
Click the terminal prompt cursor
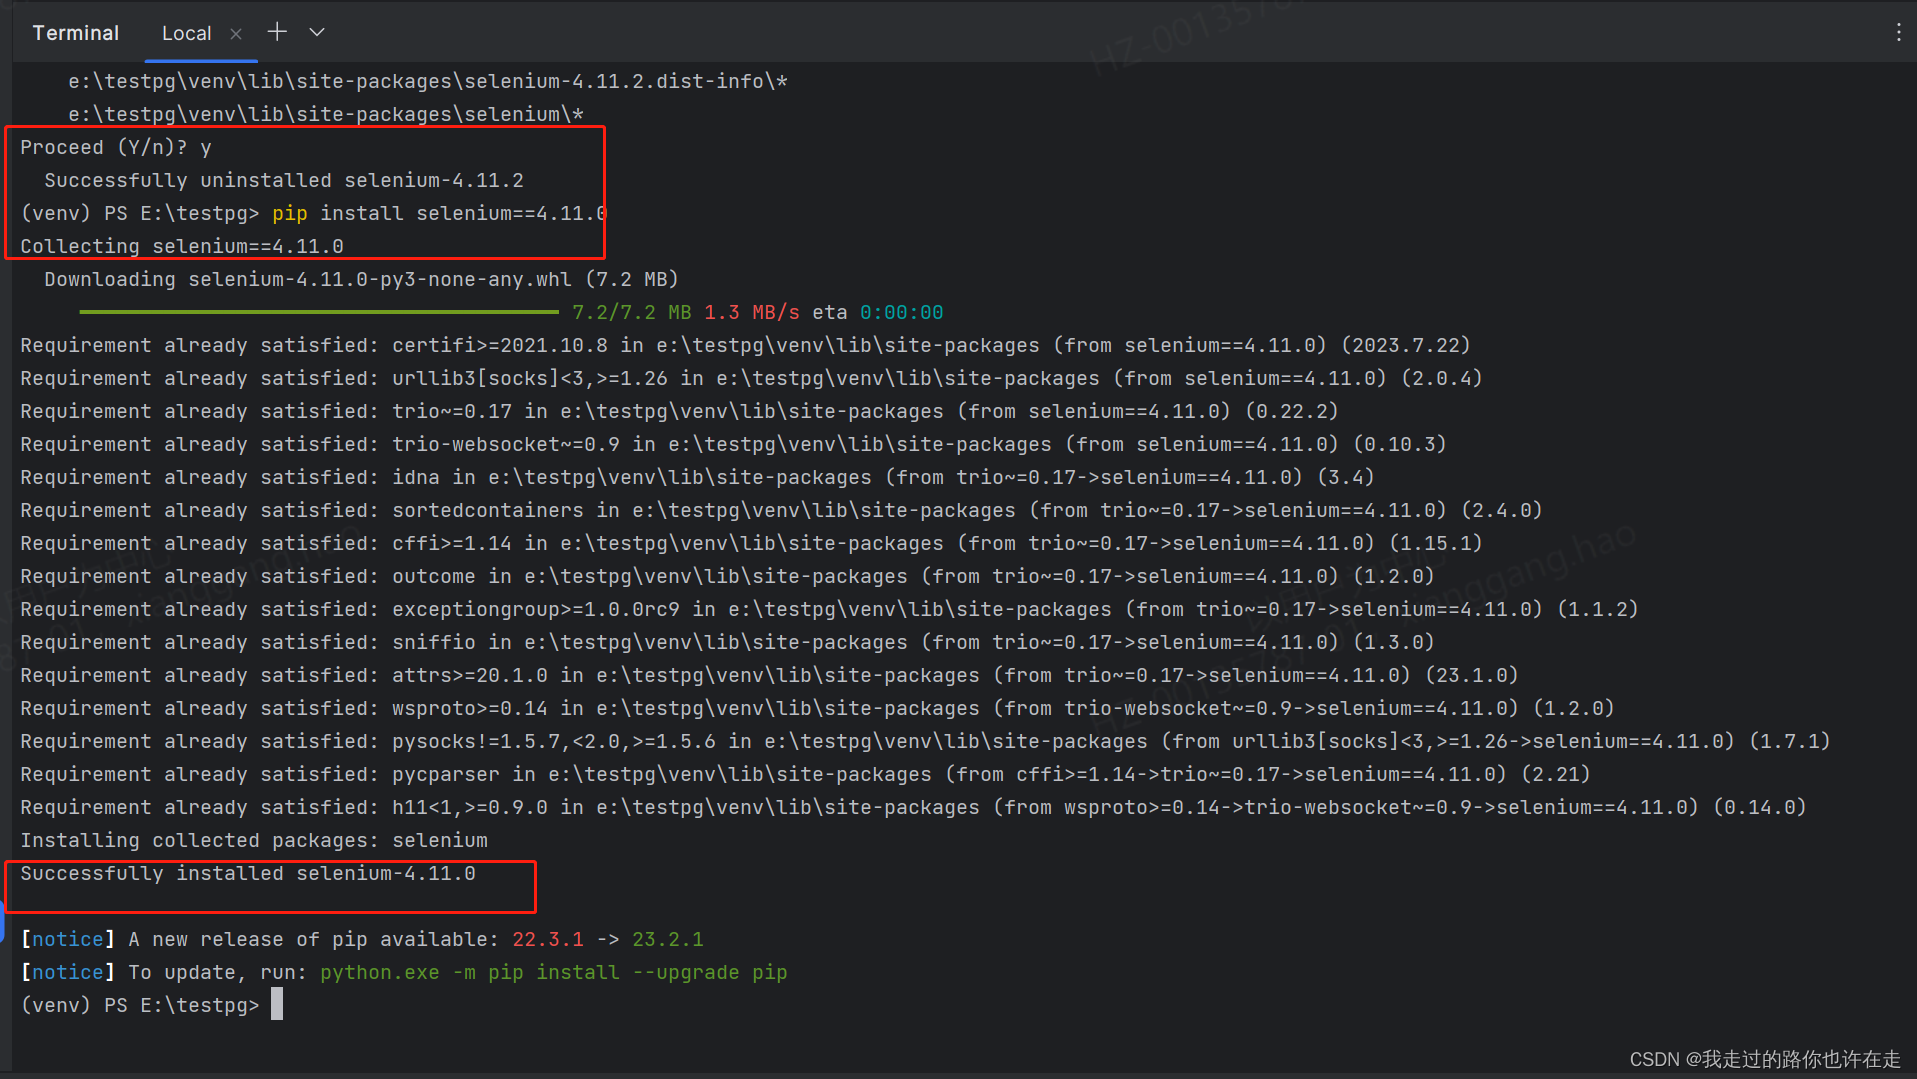tap(277, 1004)
